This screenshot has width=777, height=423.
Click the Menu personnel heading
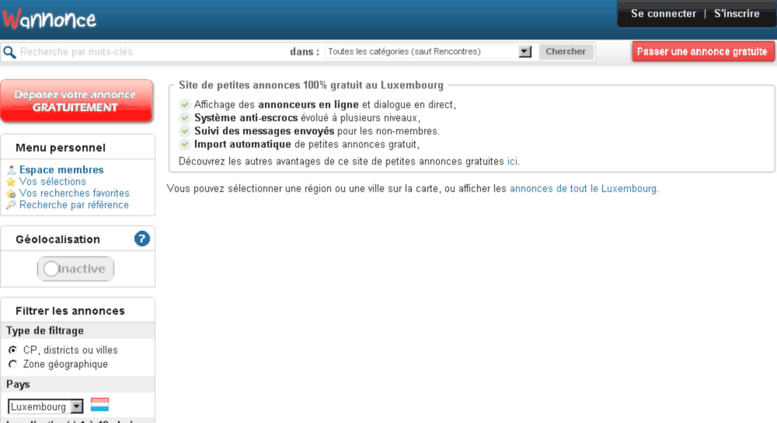coord(60,148)
